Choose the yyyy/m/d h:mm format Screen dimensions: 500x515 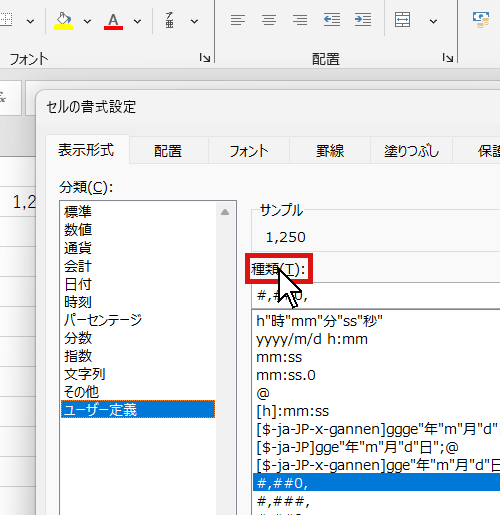377,339
